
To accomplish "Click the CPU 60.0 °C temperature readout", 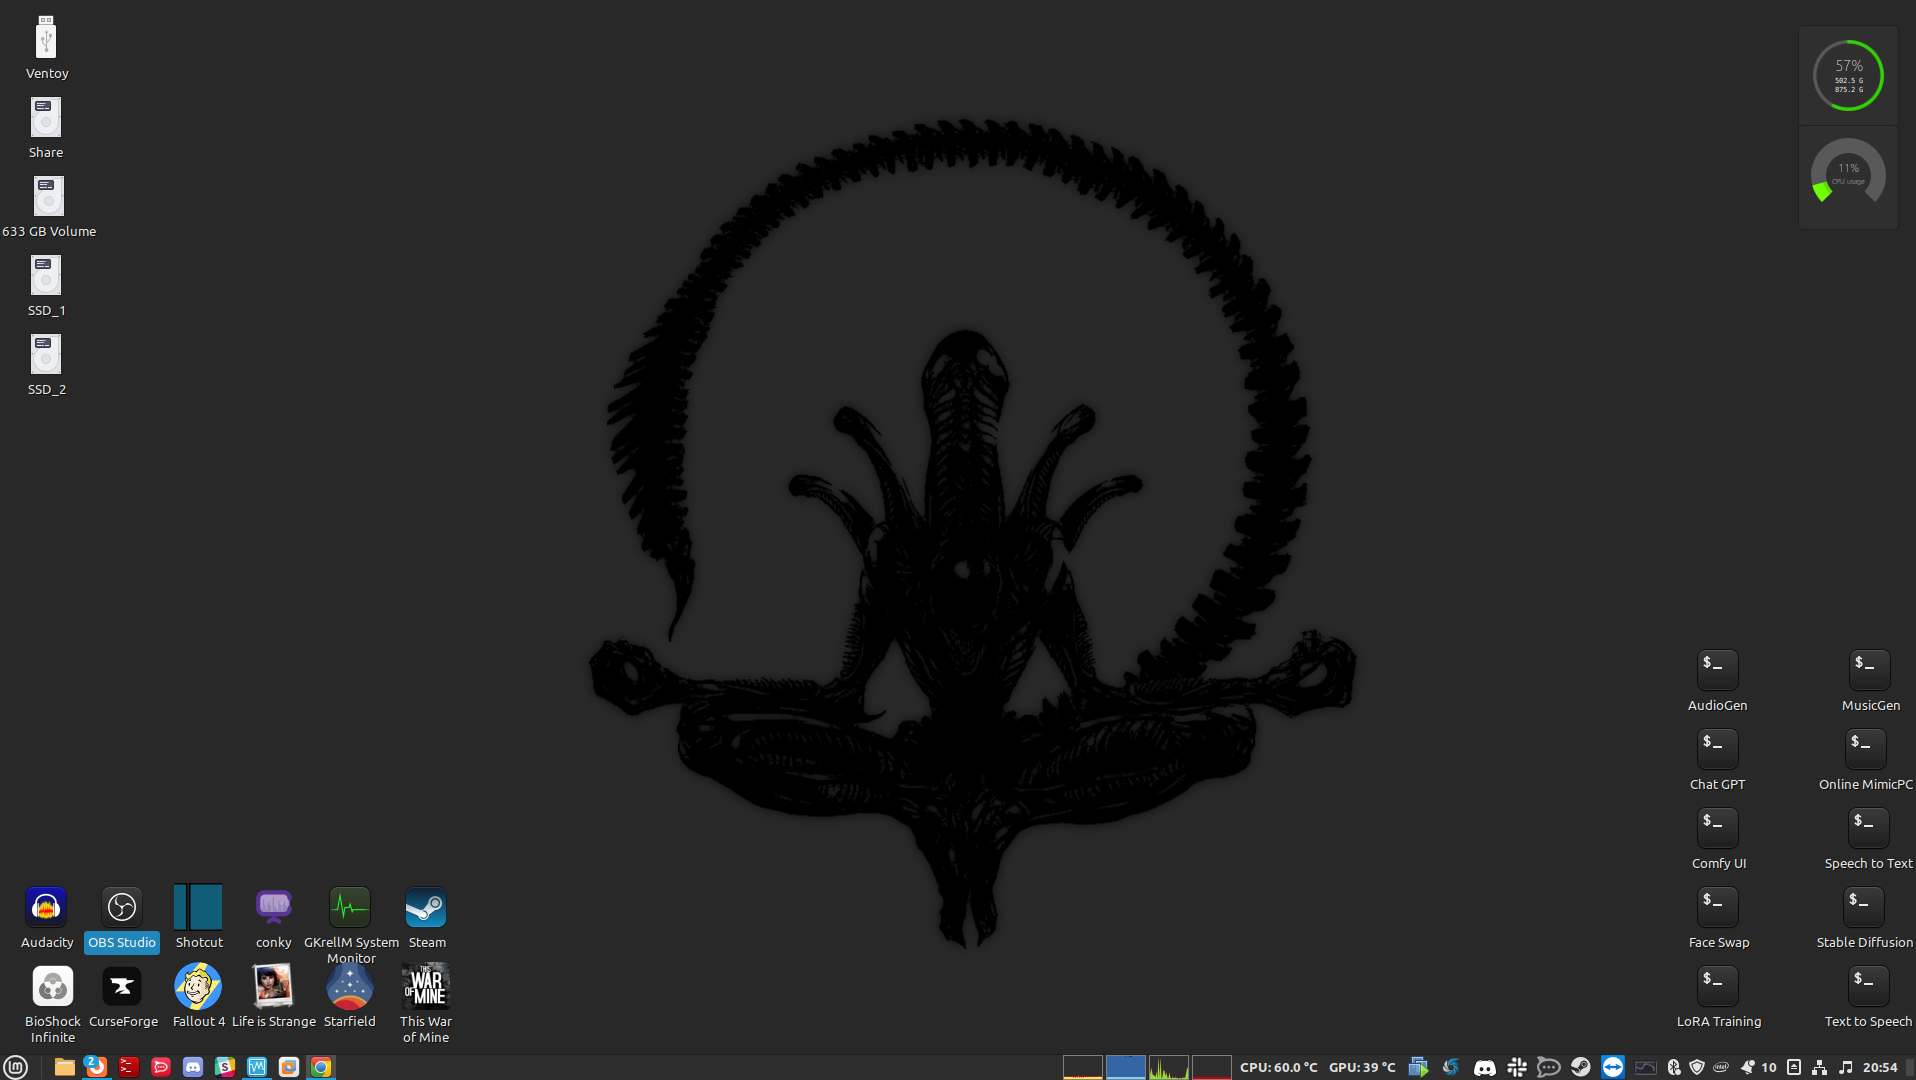I will tap(1278, 1067).
